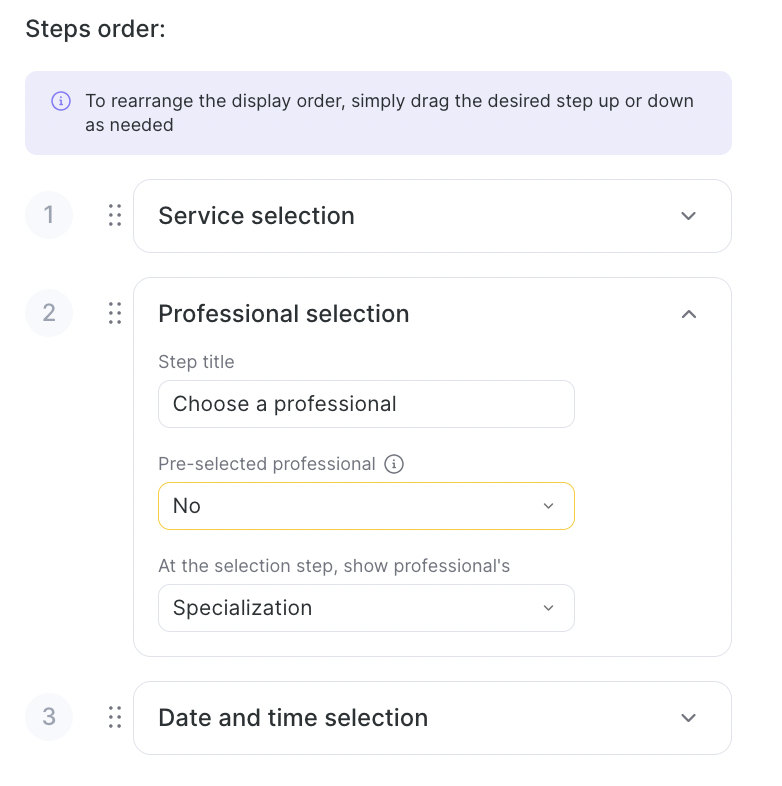
Task: Click the Pre-selected professional label
Action: click(267, 464)
